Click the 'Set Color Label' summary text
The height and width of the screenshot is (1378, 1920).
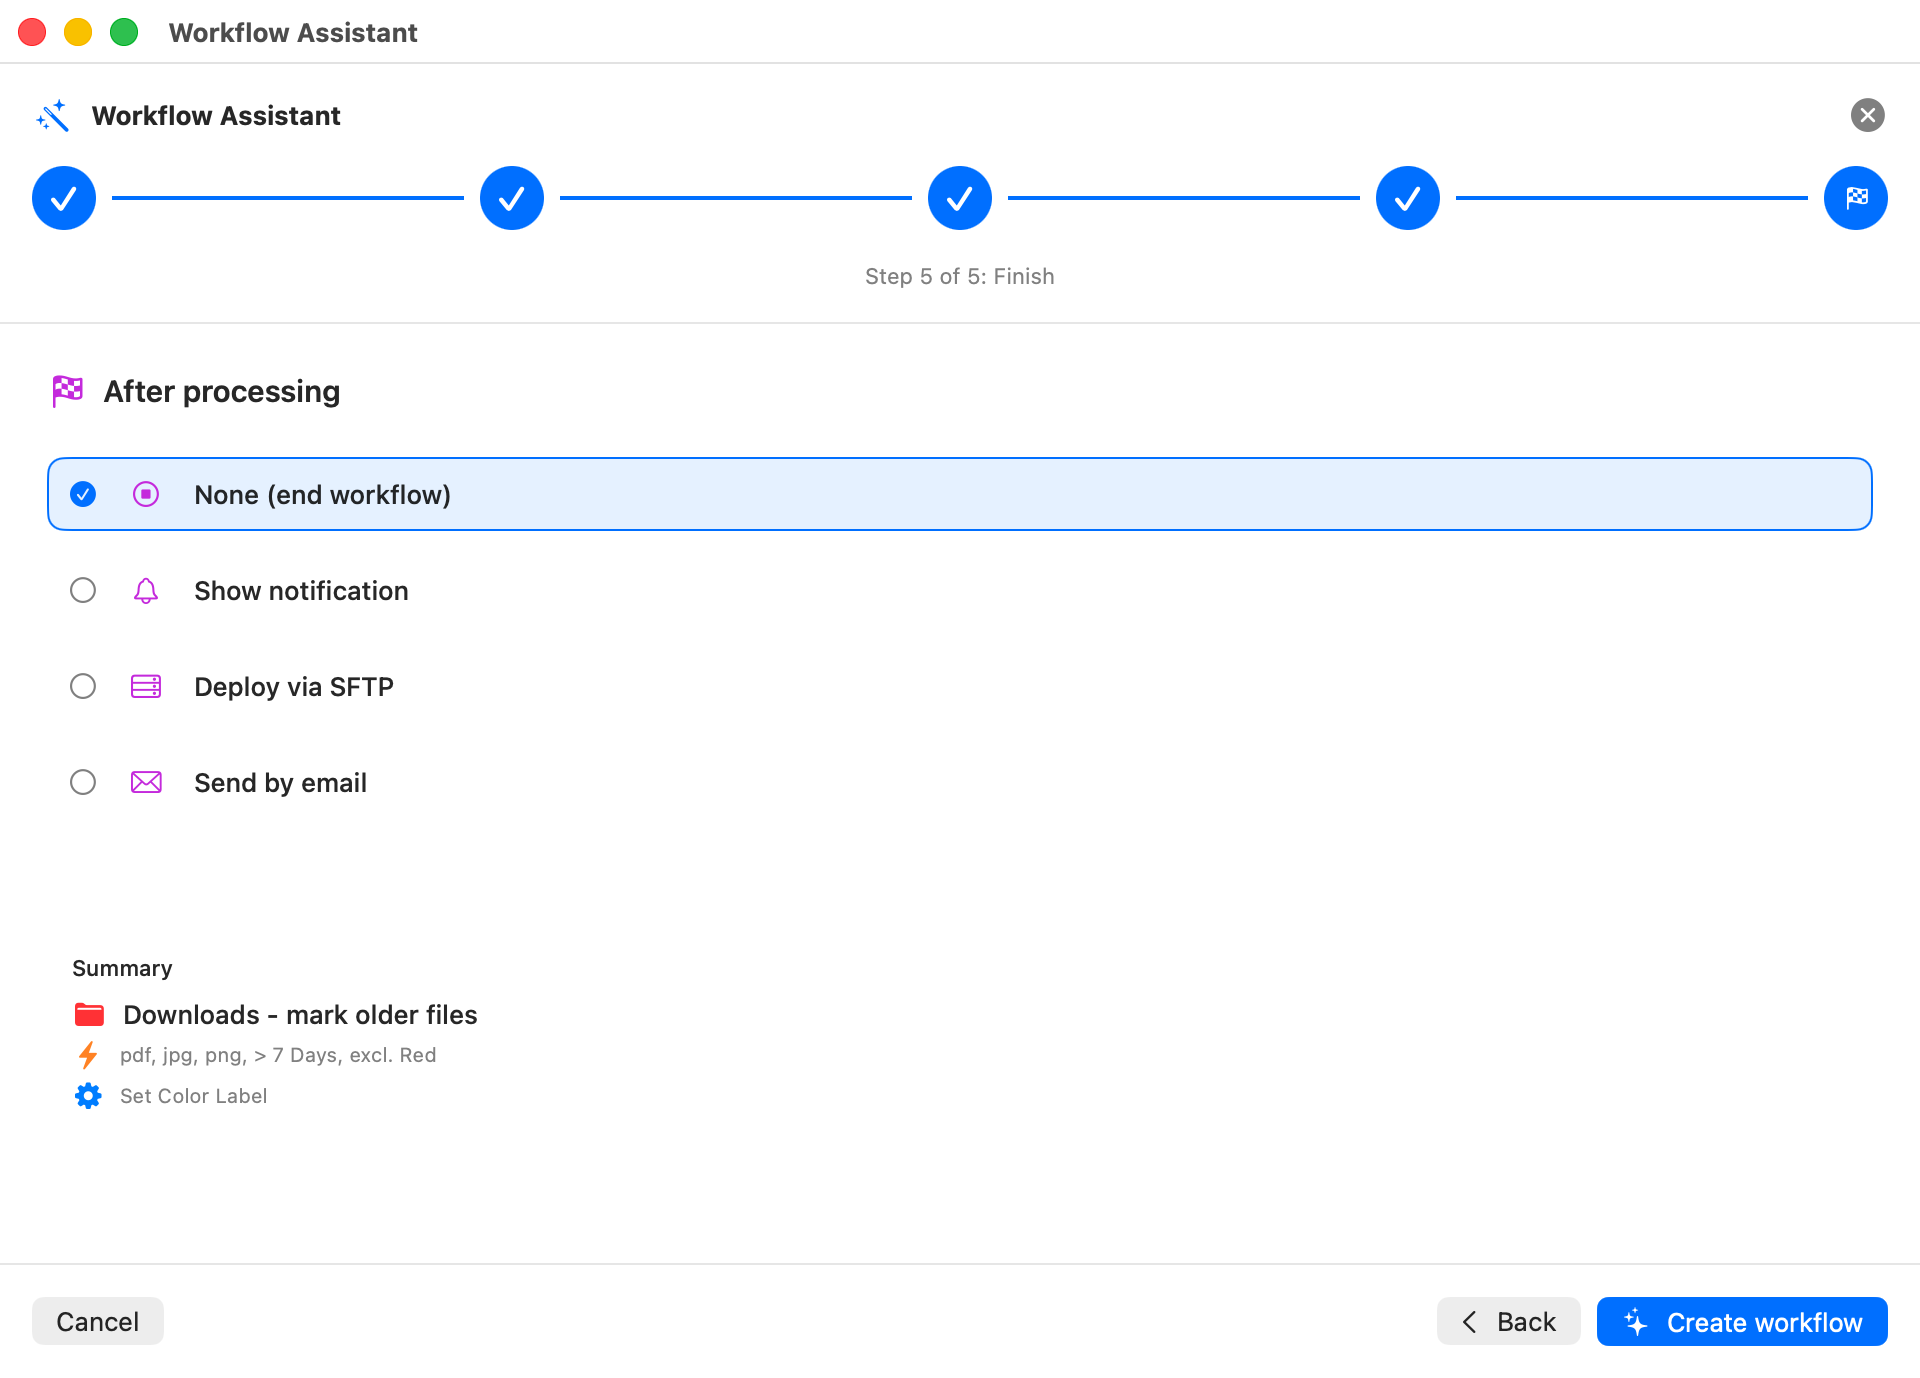[x=193, y=1096]
